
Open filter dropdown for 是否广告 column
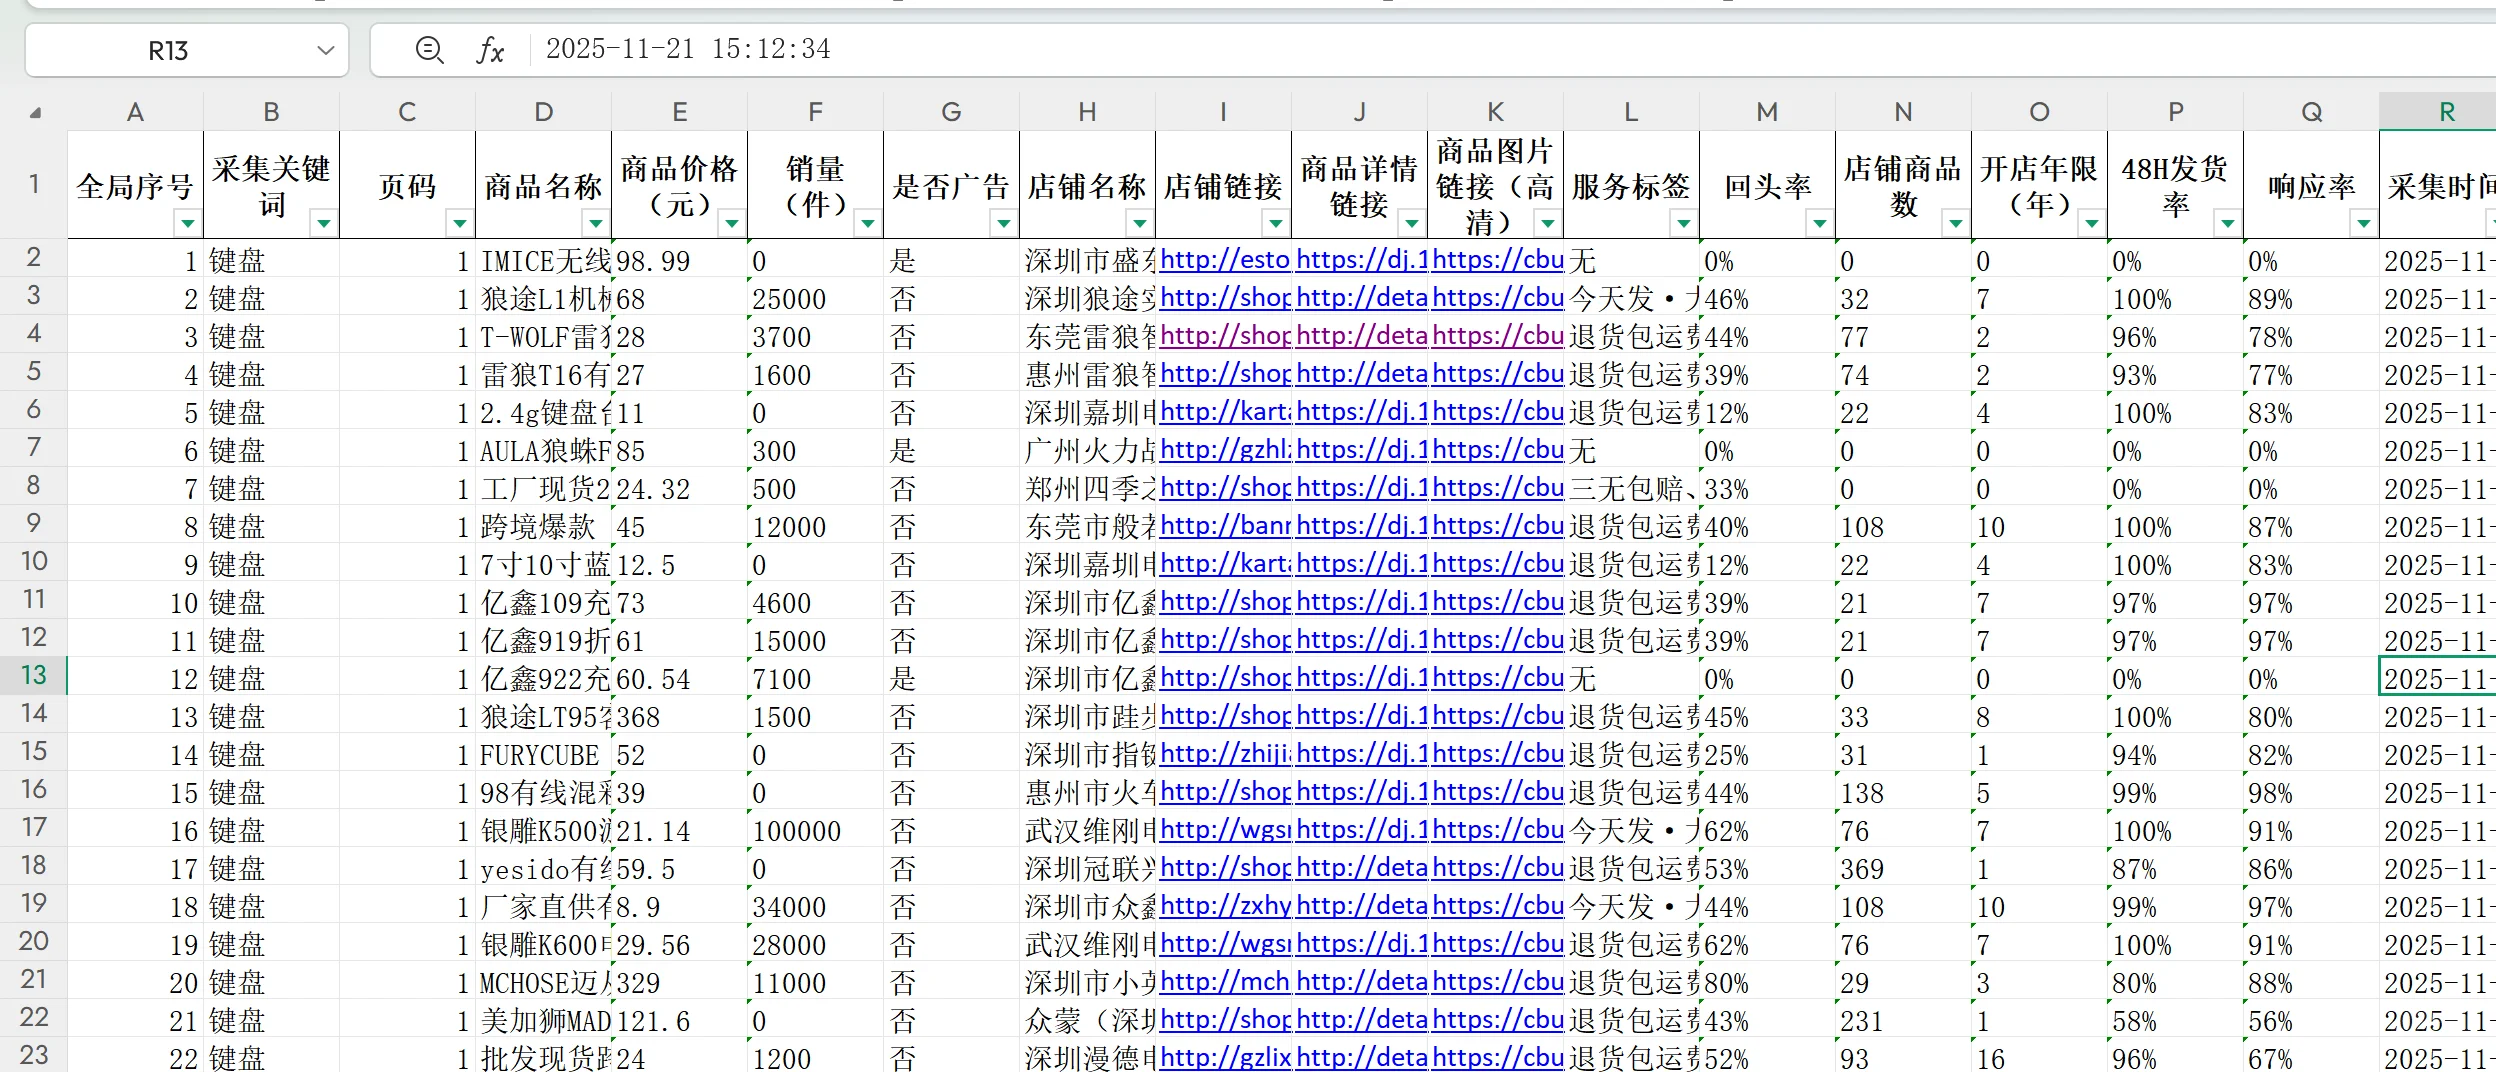pos(1003,223)
